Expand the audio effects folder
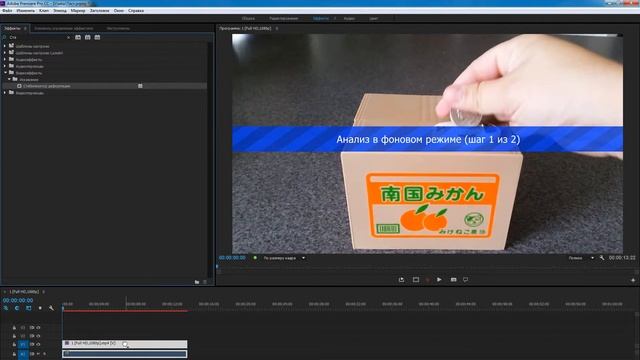The width and height of the screenshot is (640, 360). (5, 60)
